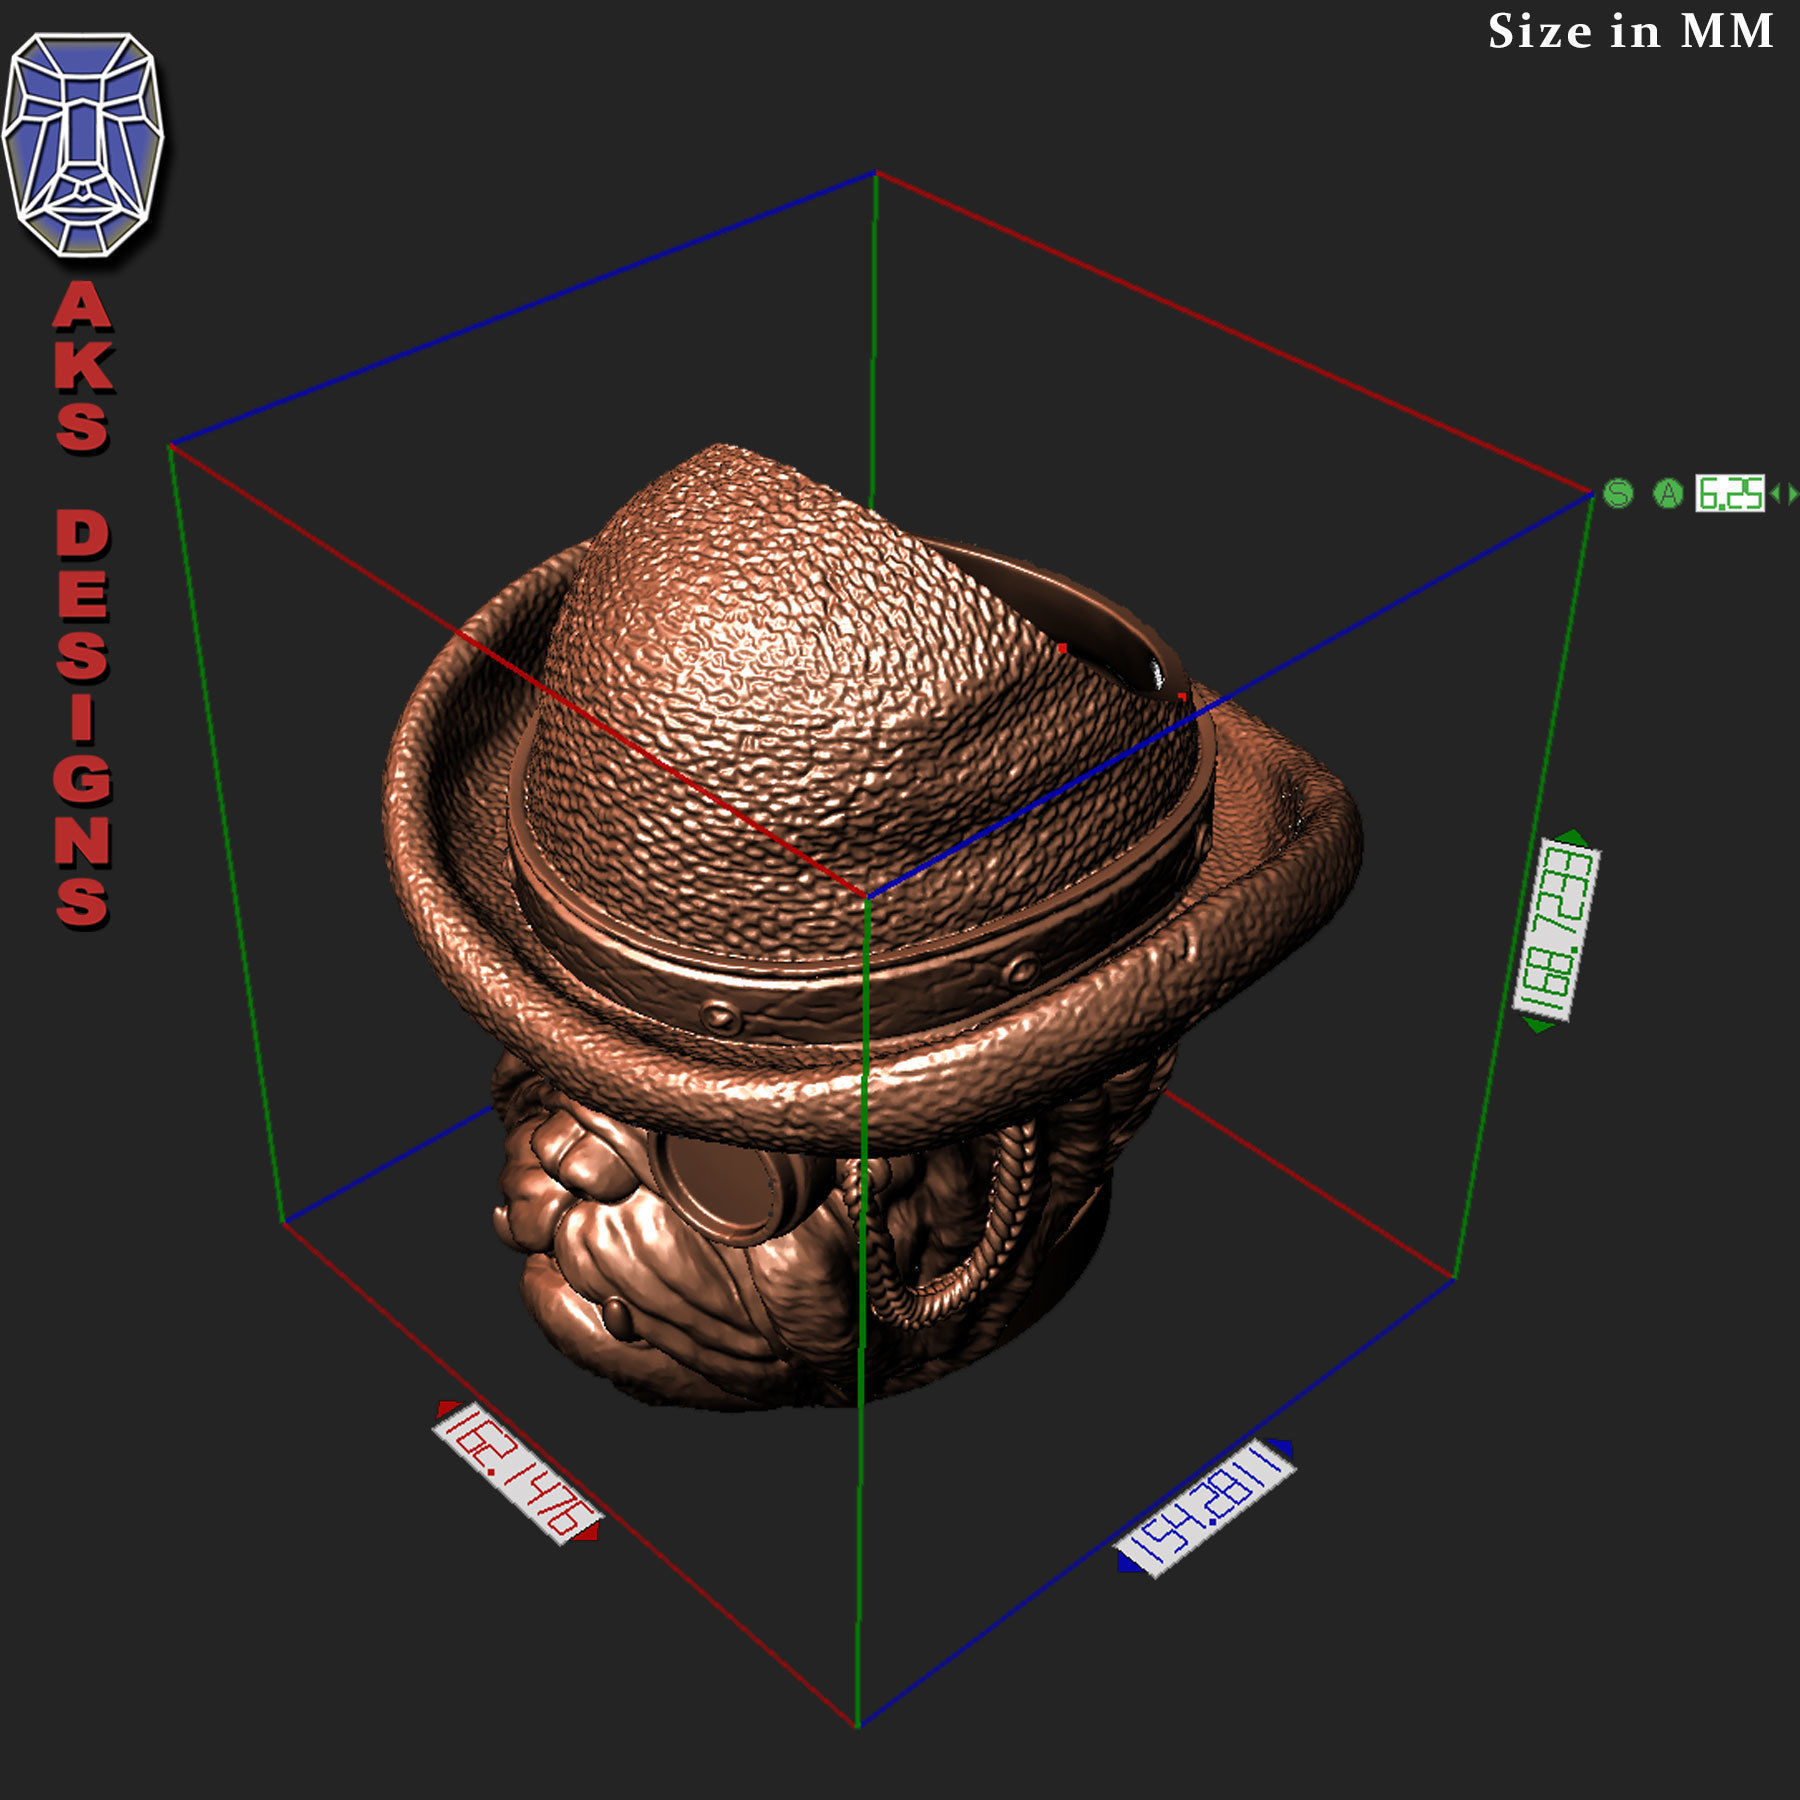Select the blue 154.2811 dimension label
This screenshot has height=1800, width=1800.
1205,1507
